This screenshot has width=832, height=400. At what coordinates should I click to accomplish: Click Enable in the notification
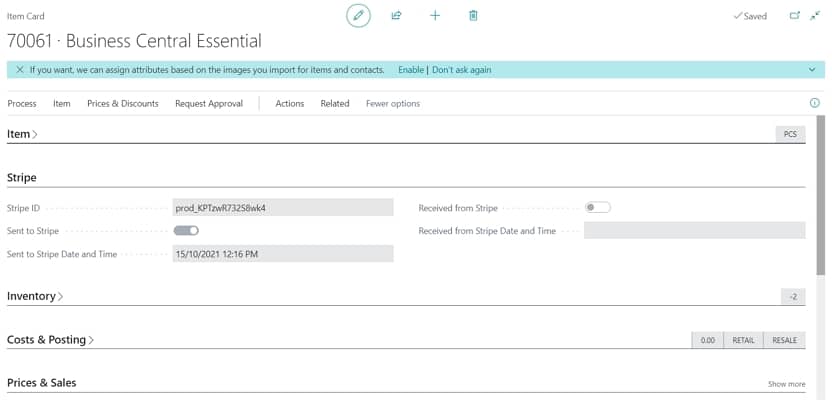tap(411, 69)
